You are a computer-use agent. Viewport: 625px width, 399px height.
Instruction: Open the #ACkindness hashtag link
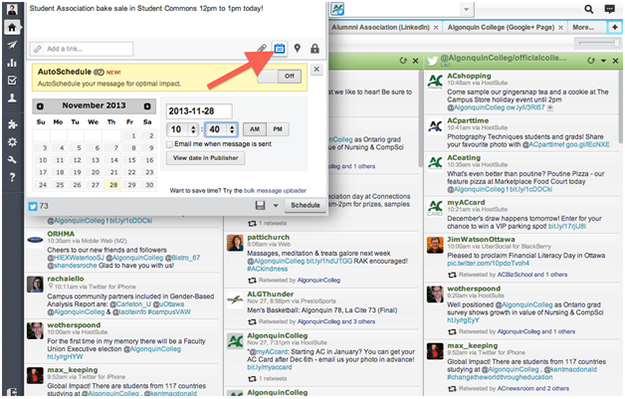267,269
